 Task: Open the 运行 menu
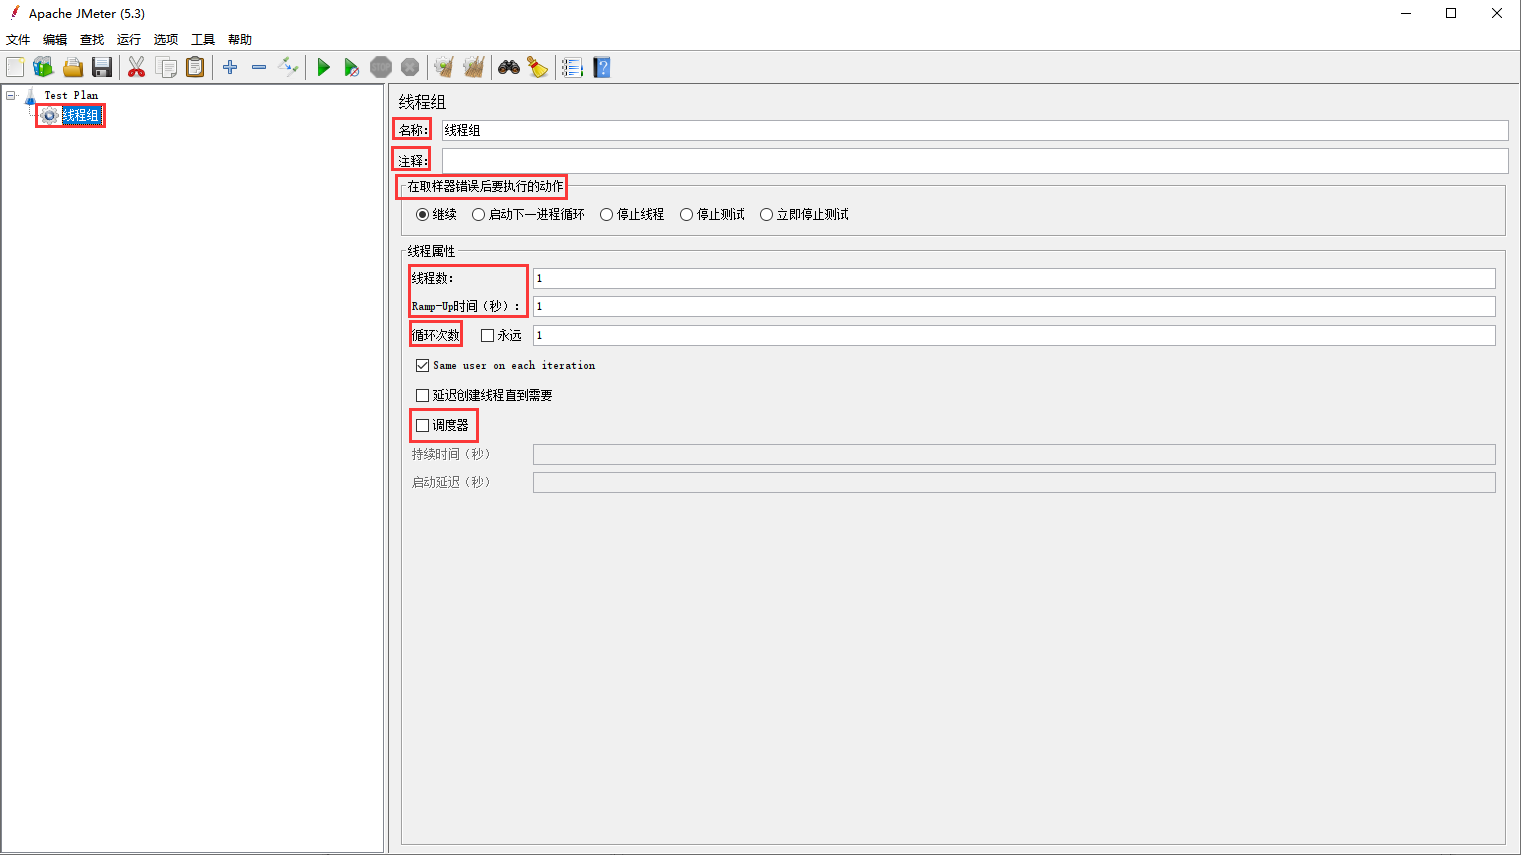(128, 40)
